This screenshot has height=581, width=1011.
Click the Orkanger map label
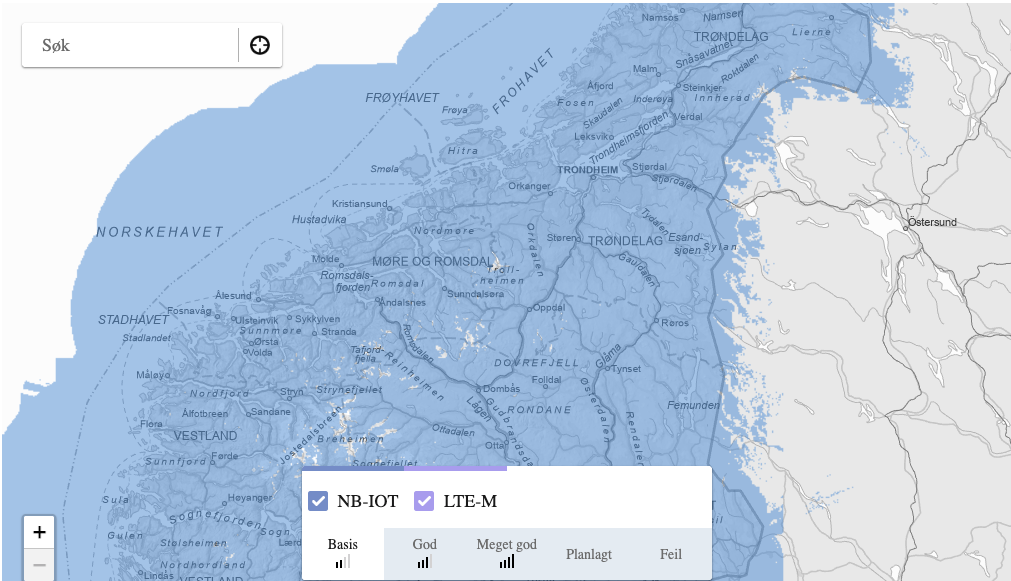[x=529, y=186]
